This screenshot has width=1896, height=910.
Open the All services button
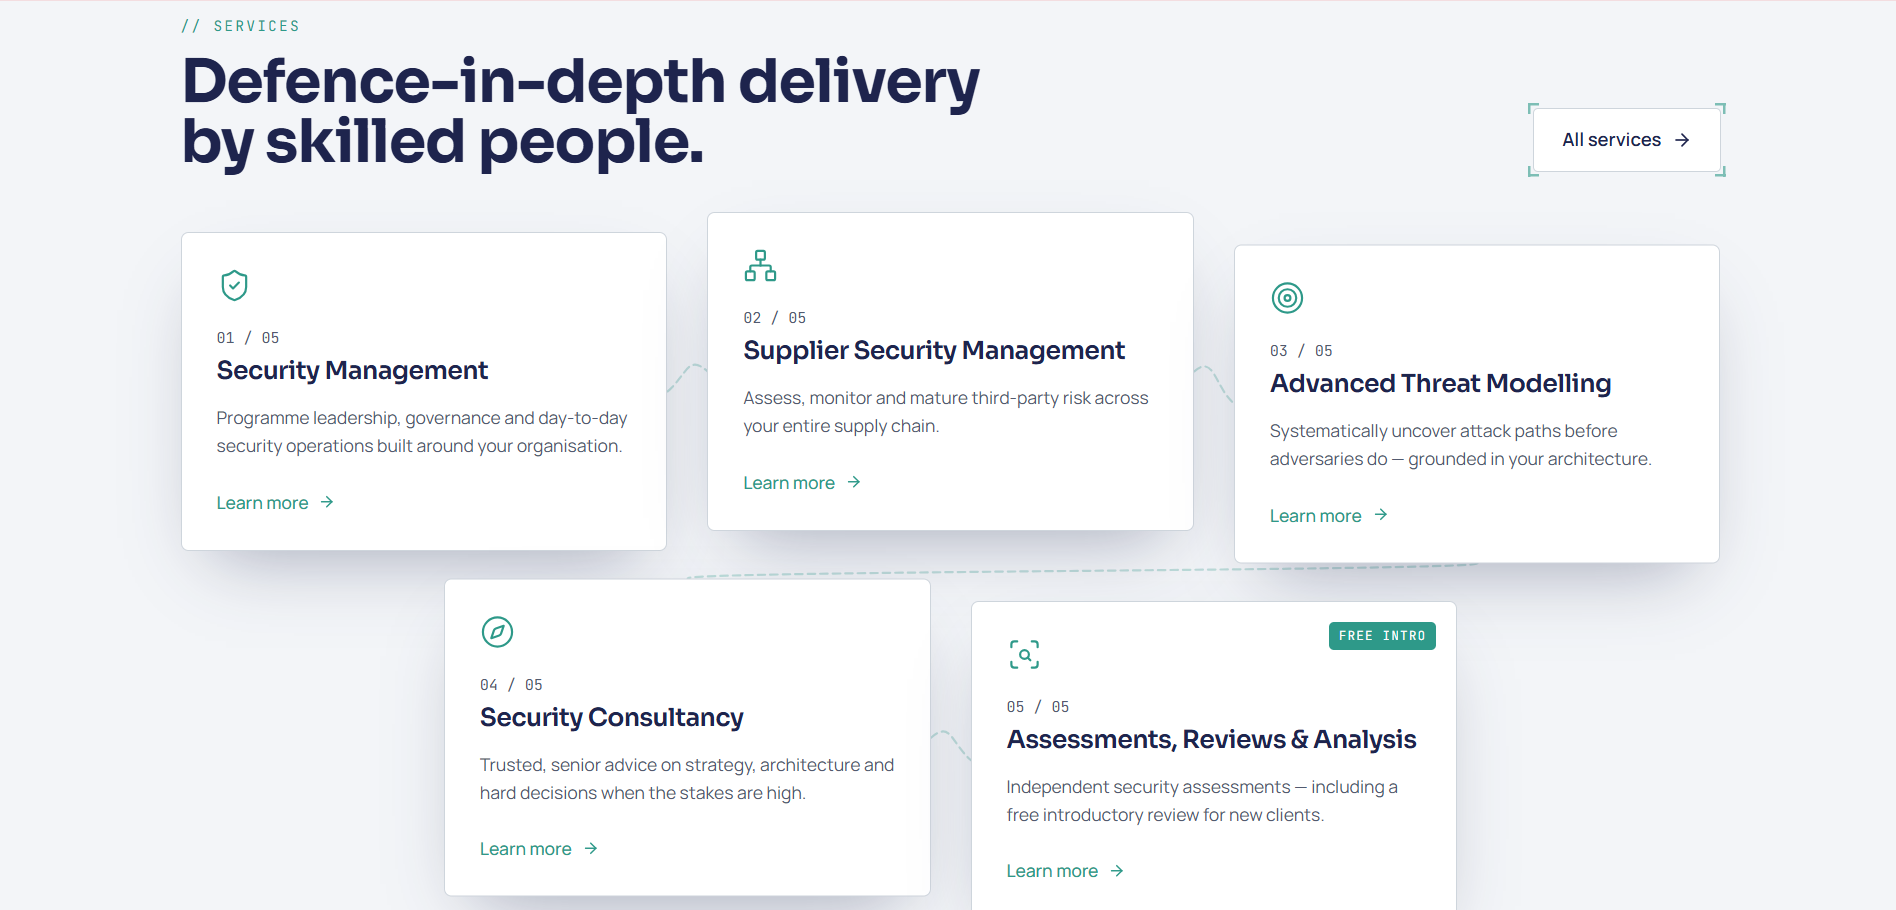(x=1627, y=140)
